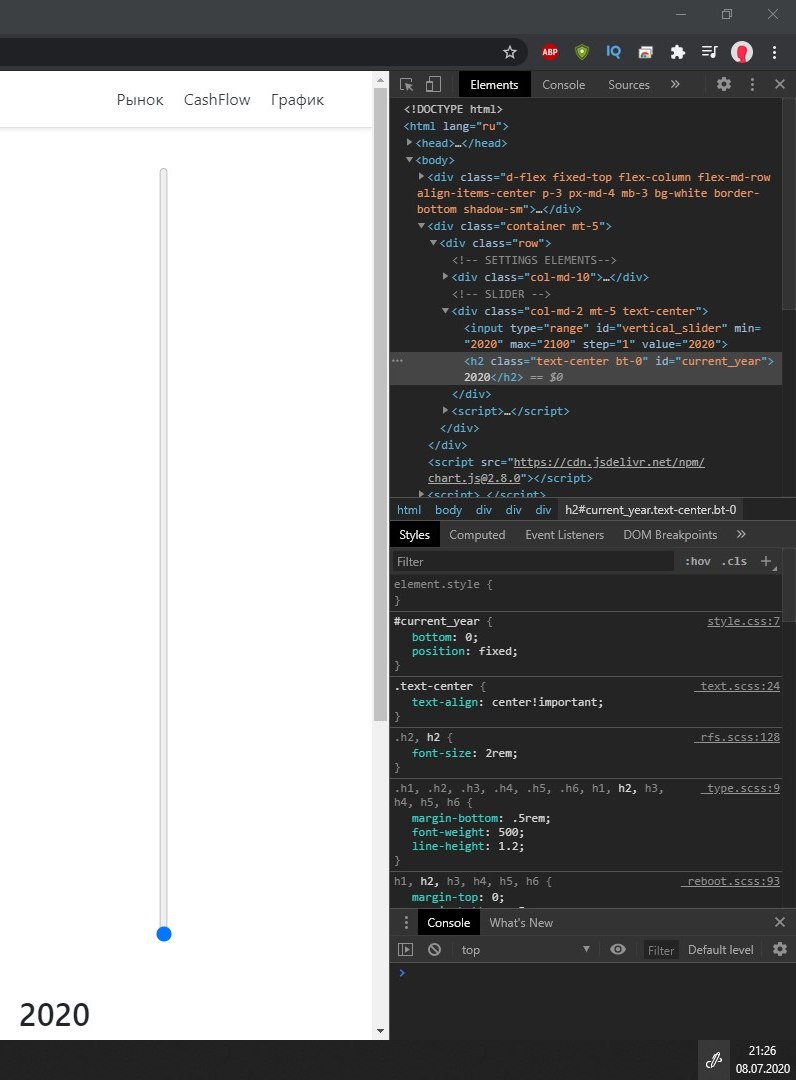Clear the console output

pyautogui.click(x=434, y=949)
